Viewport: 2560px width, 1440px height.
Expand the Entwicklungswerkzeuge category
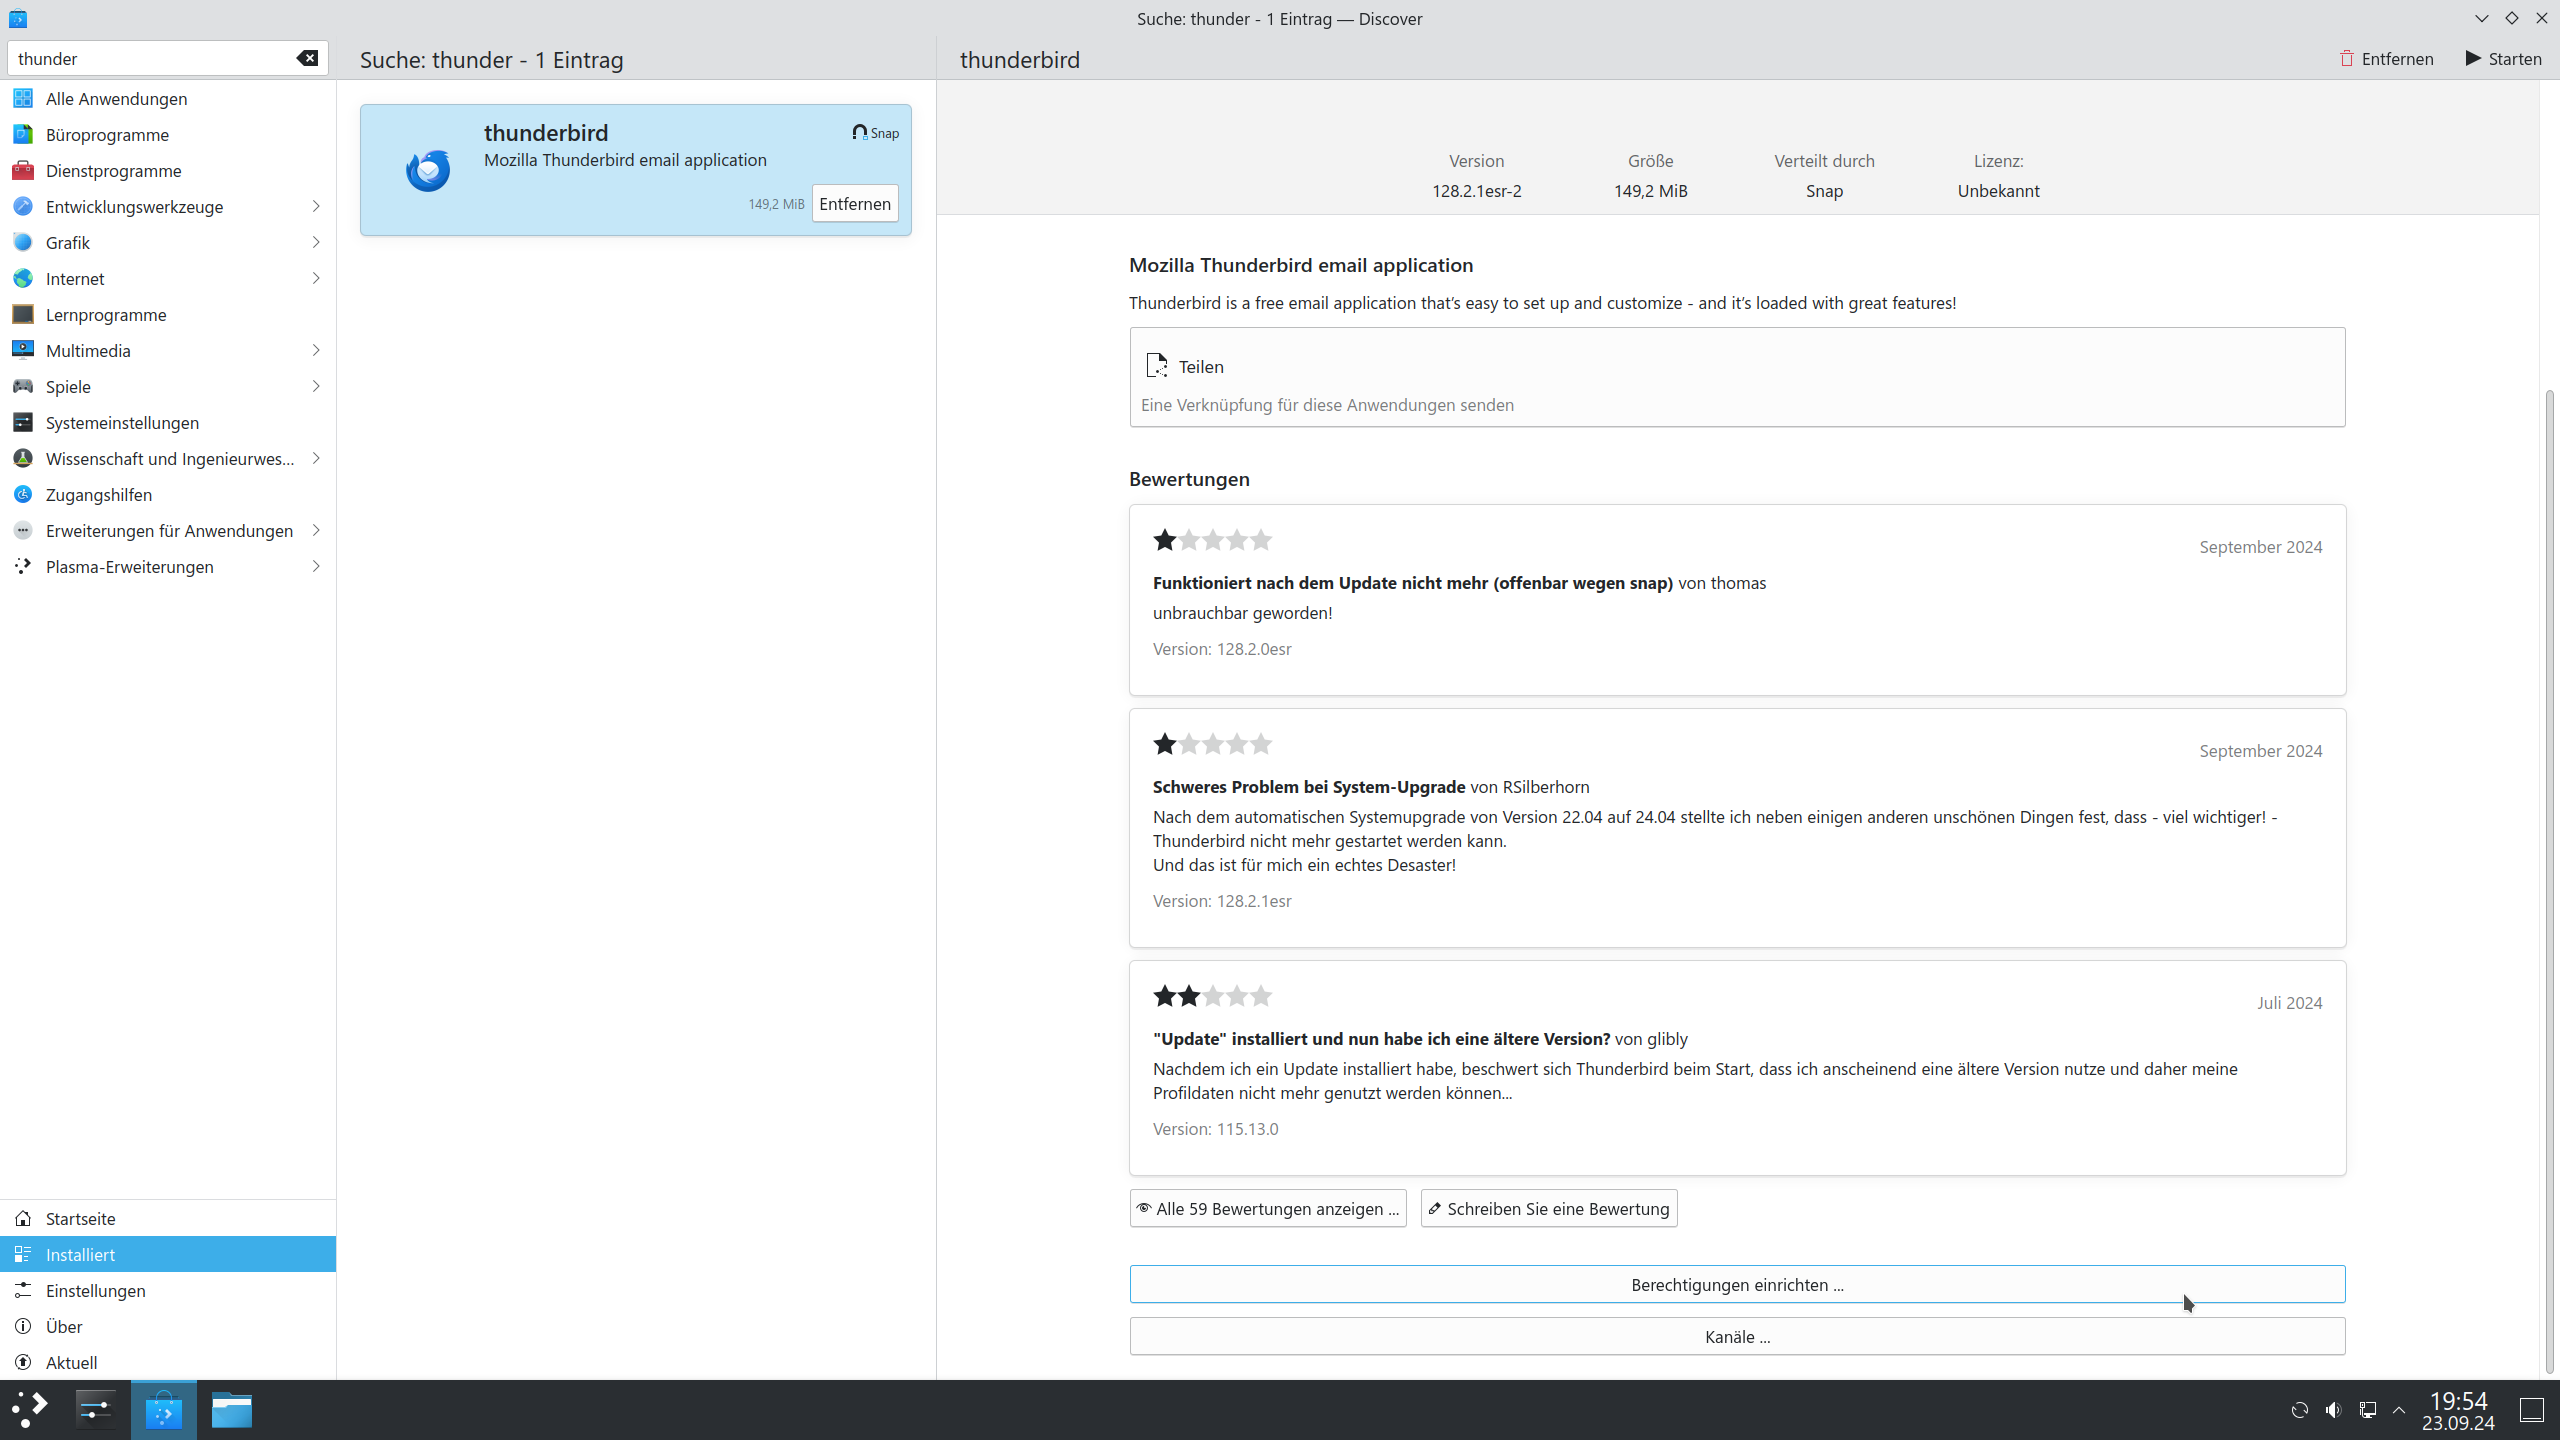[x=316, y=207]
